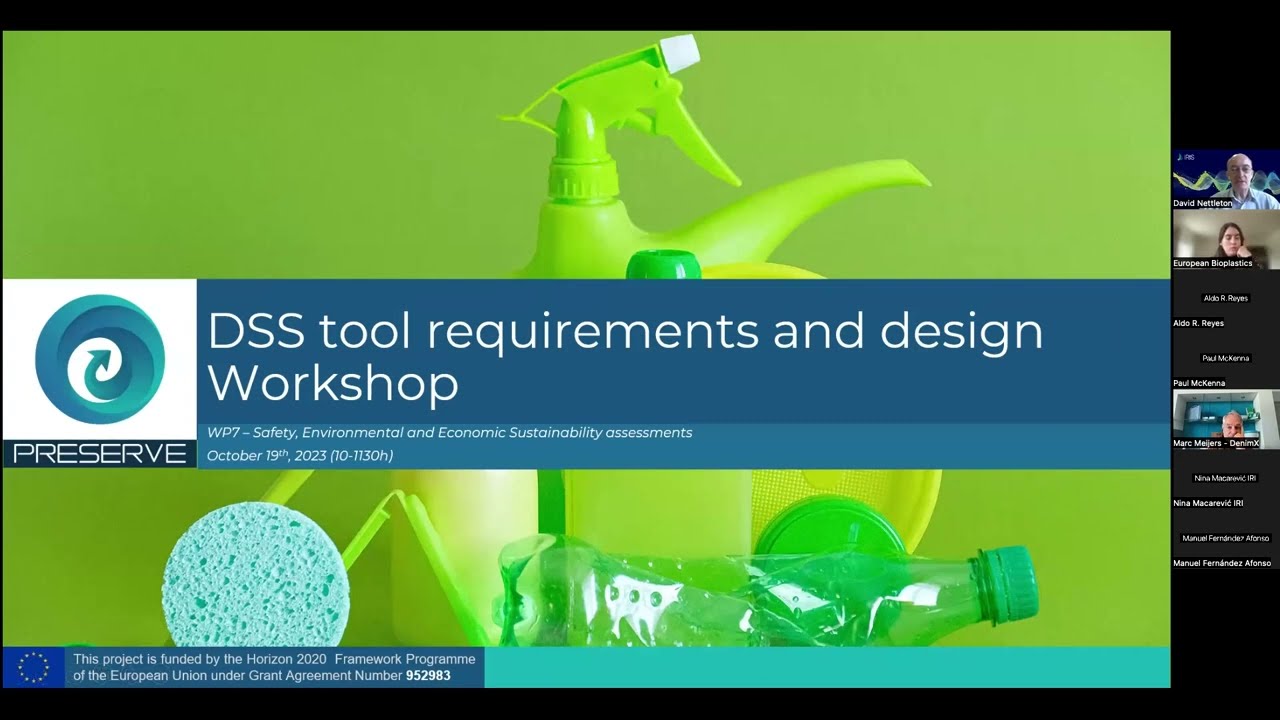Click the slide title 'DSS tool requirements and design Workshop'
Viewport: 1280px width, 720px height.
(625, 356)
